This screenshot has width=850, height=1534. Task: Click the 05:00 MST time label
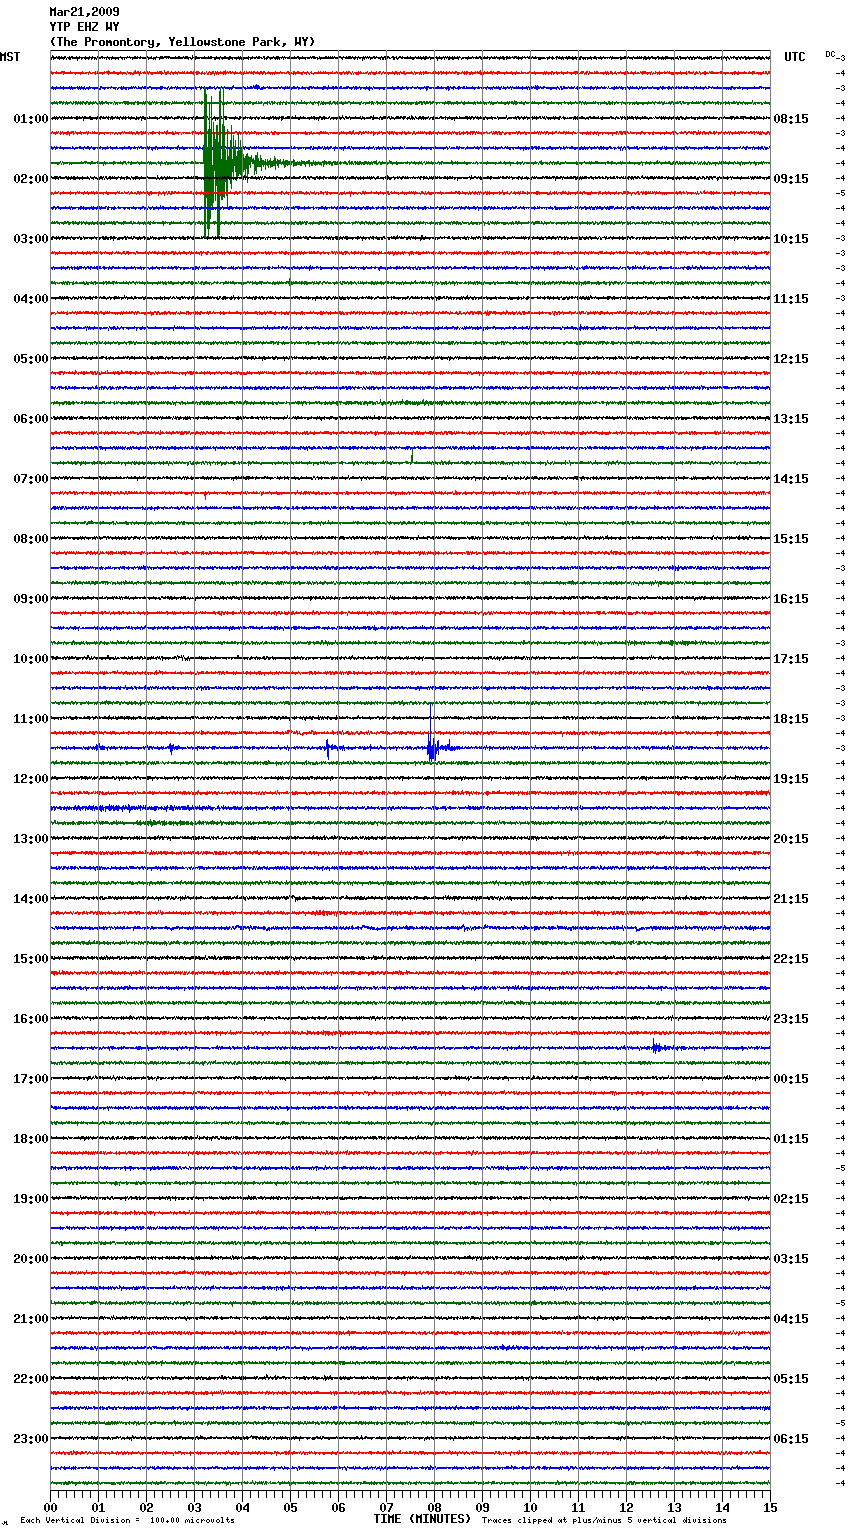pos(31,359)
